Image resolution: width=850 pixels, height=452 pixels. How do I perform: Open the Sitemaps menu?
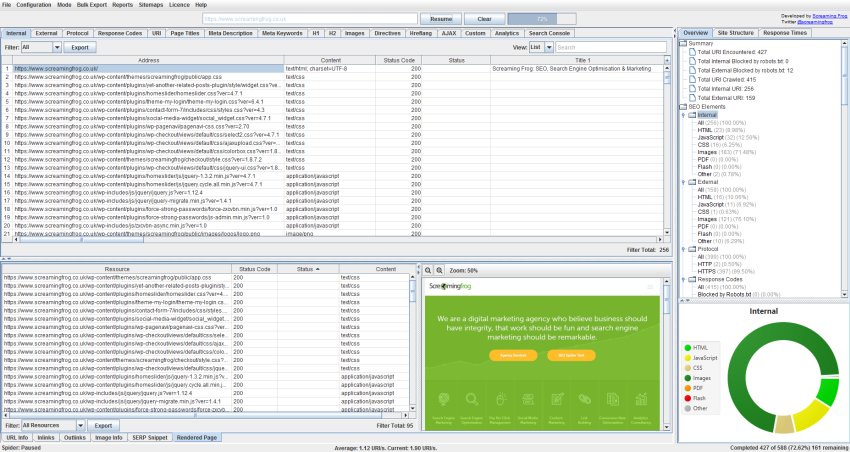(x=151, y=5)
